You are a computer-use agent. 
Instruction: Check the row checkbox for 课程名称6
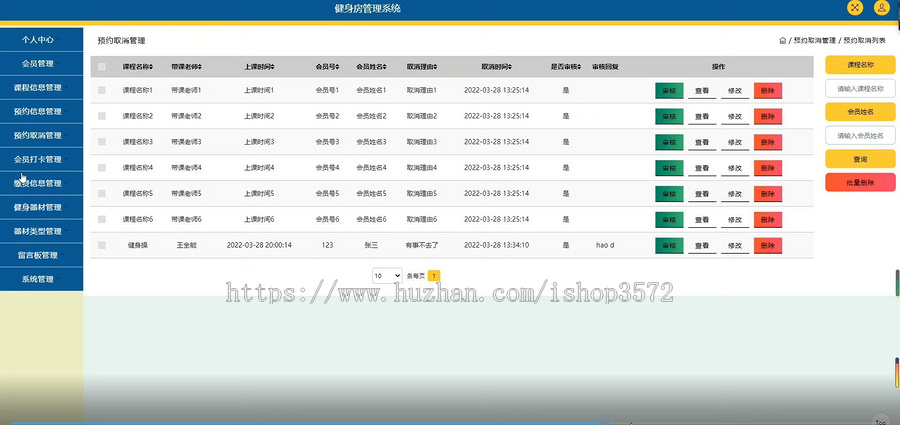pyautogui.click(x=102, y=219)
